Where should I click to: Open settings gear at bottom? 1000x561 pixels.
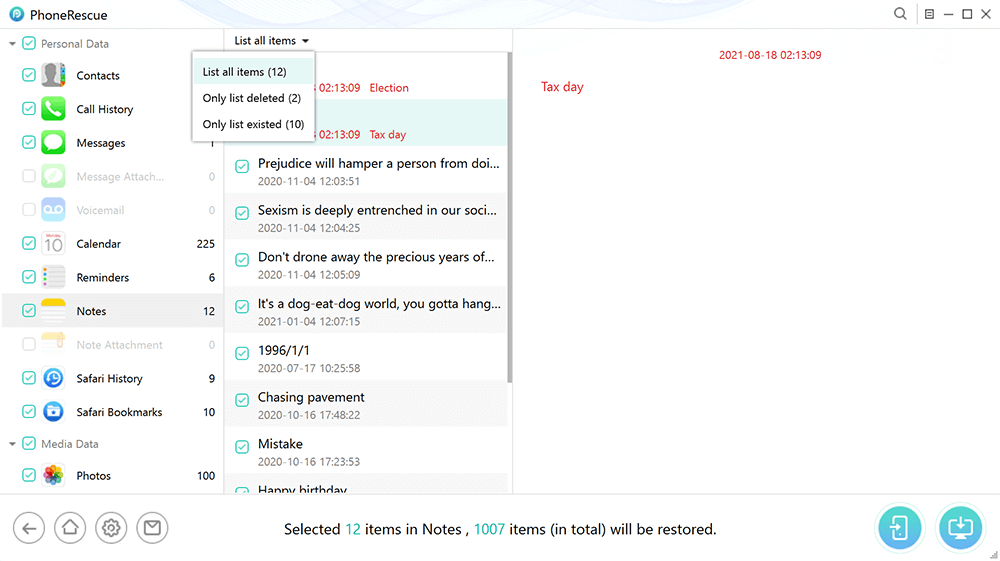tap(111, 528)
